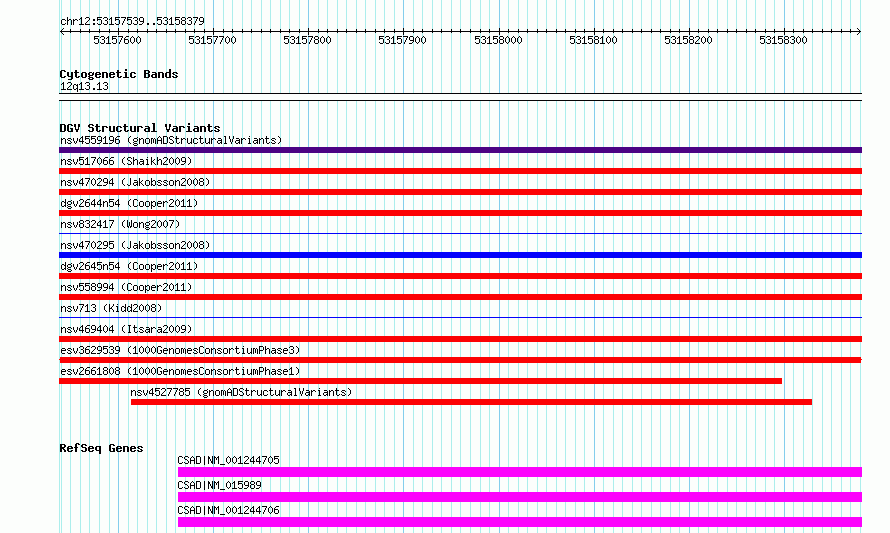Open the nsv470294 (Jakobsson2008) label
This screenshot has width=890, height=533.
(x=135, y=182)
